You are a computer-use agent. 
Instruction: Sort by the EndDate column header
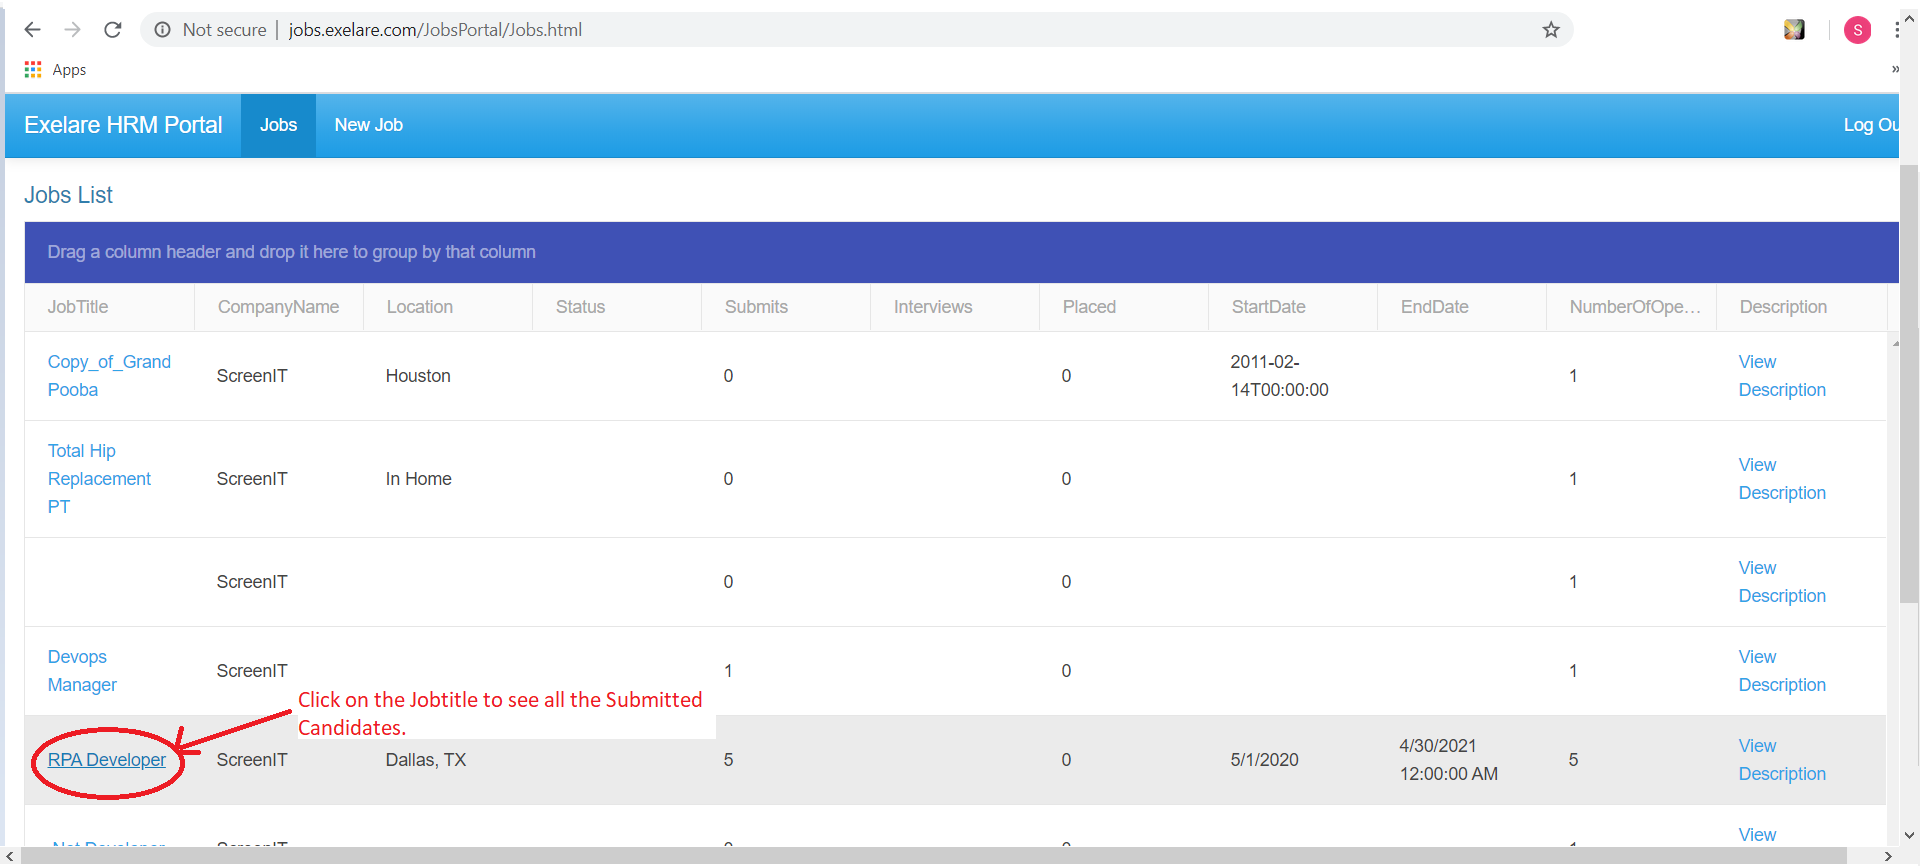click(1434, 307)
